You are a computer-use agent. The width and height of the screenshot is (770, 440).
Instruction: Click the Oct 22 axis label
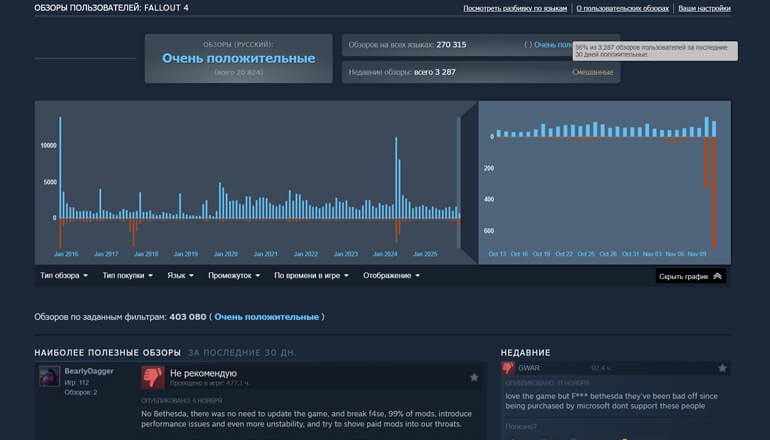[x=564, y=254]
